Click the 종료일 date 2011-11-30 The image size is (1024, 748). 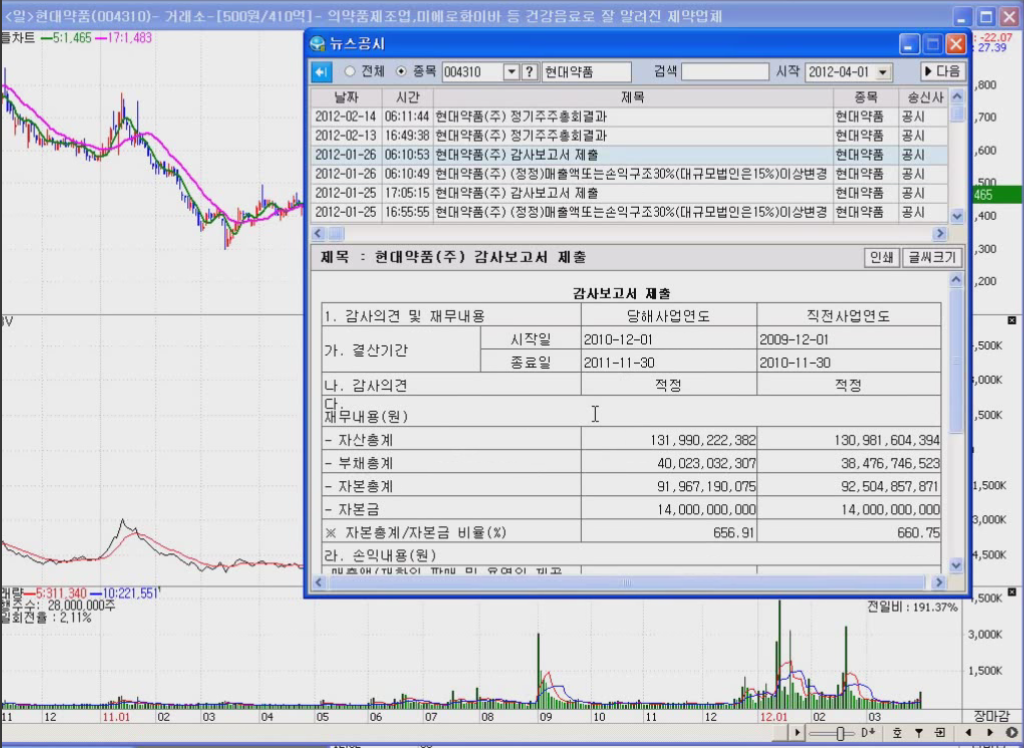[x=618, y=363]
